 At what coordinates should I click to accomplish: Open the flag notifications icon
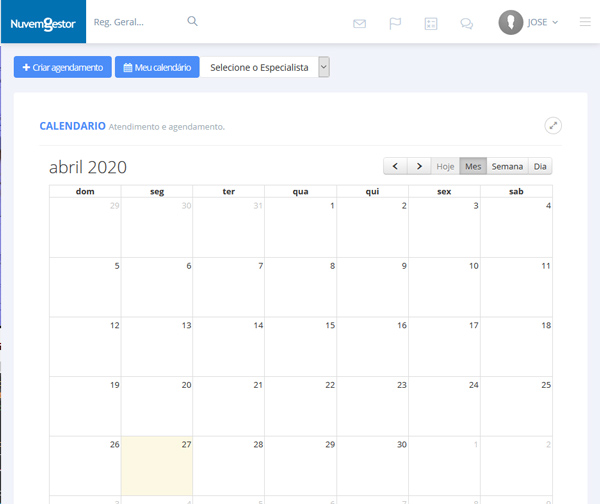[x=395, y=24]
